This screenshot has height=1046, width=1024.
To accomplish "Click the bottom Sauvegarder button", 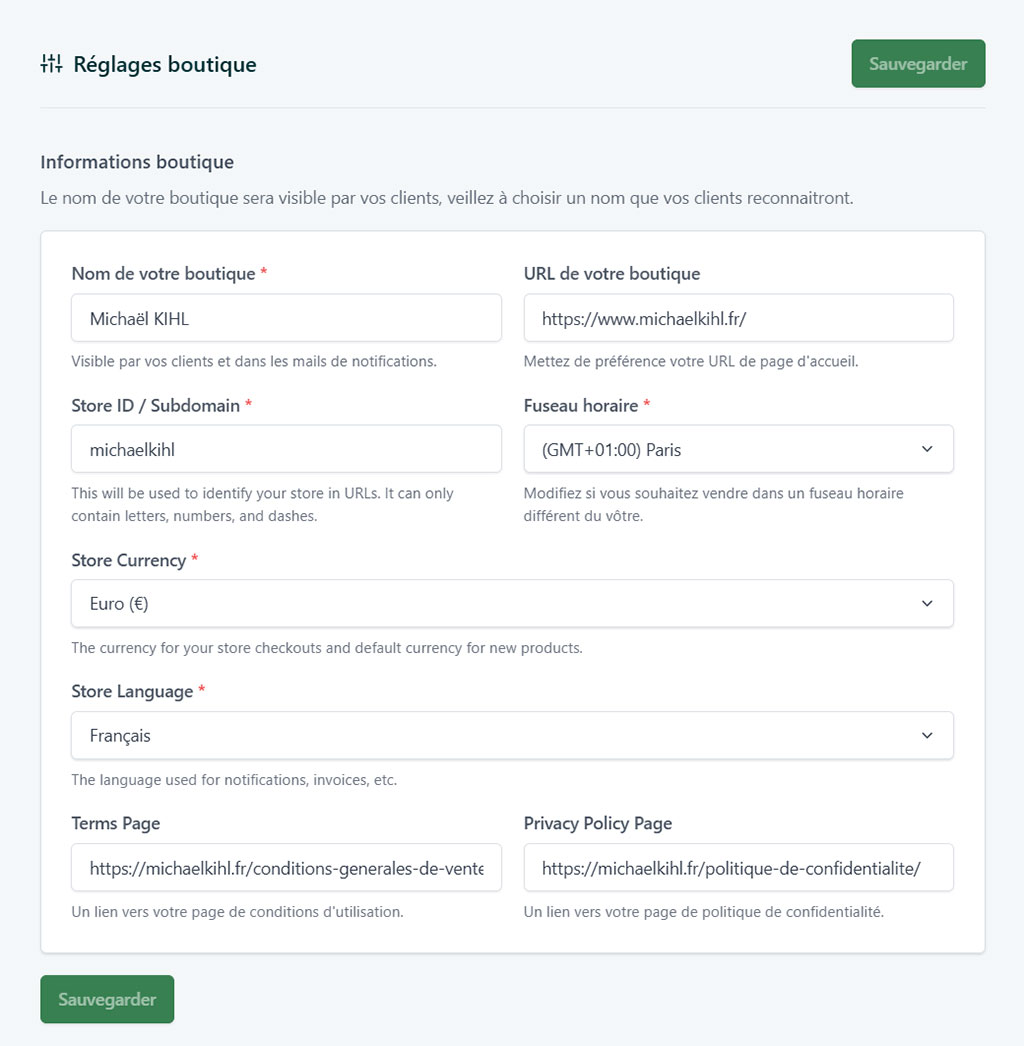I will point(106,998).
